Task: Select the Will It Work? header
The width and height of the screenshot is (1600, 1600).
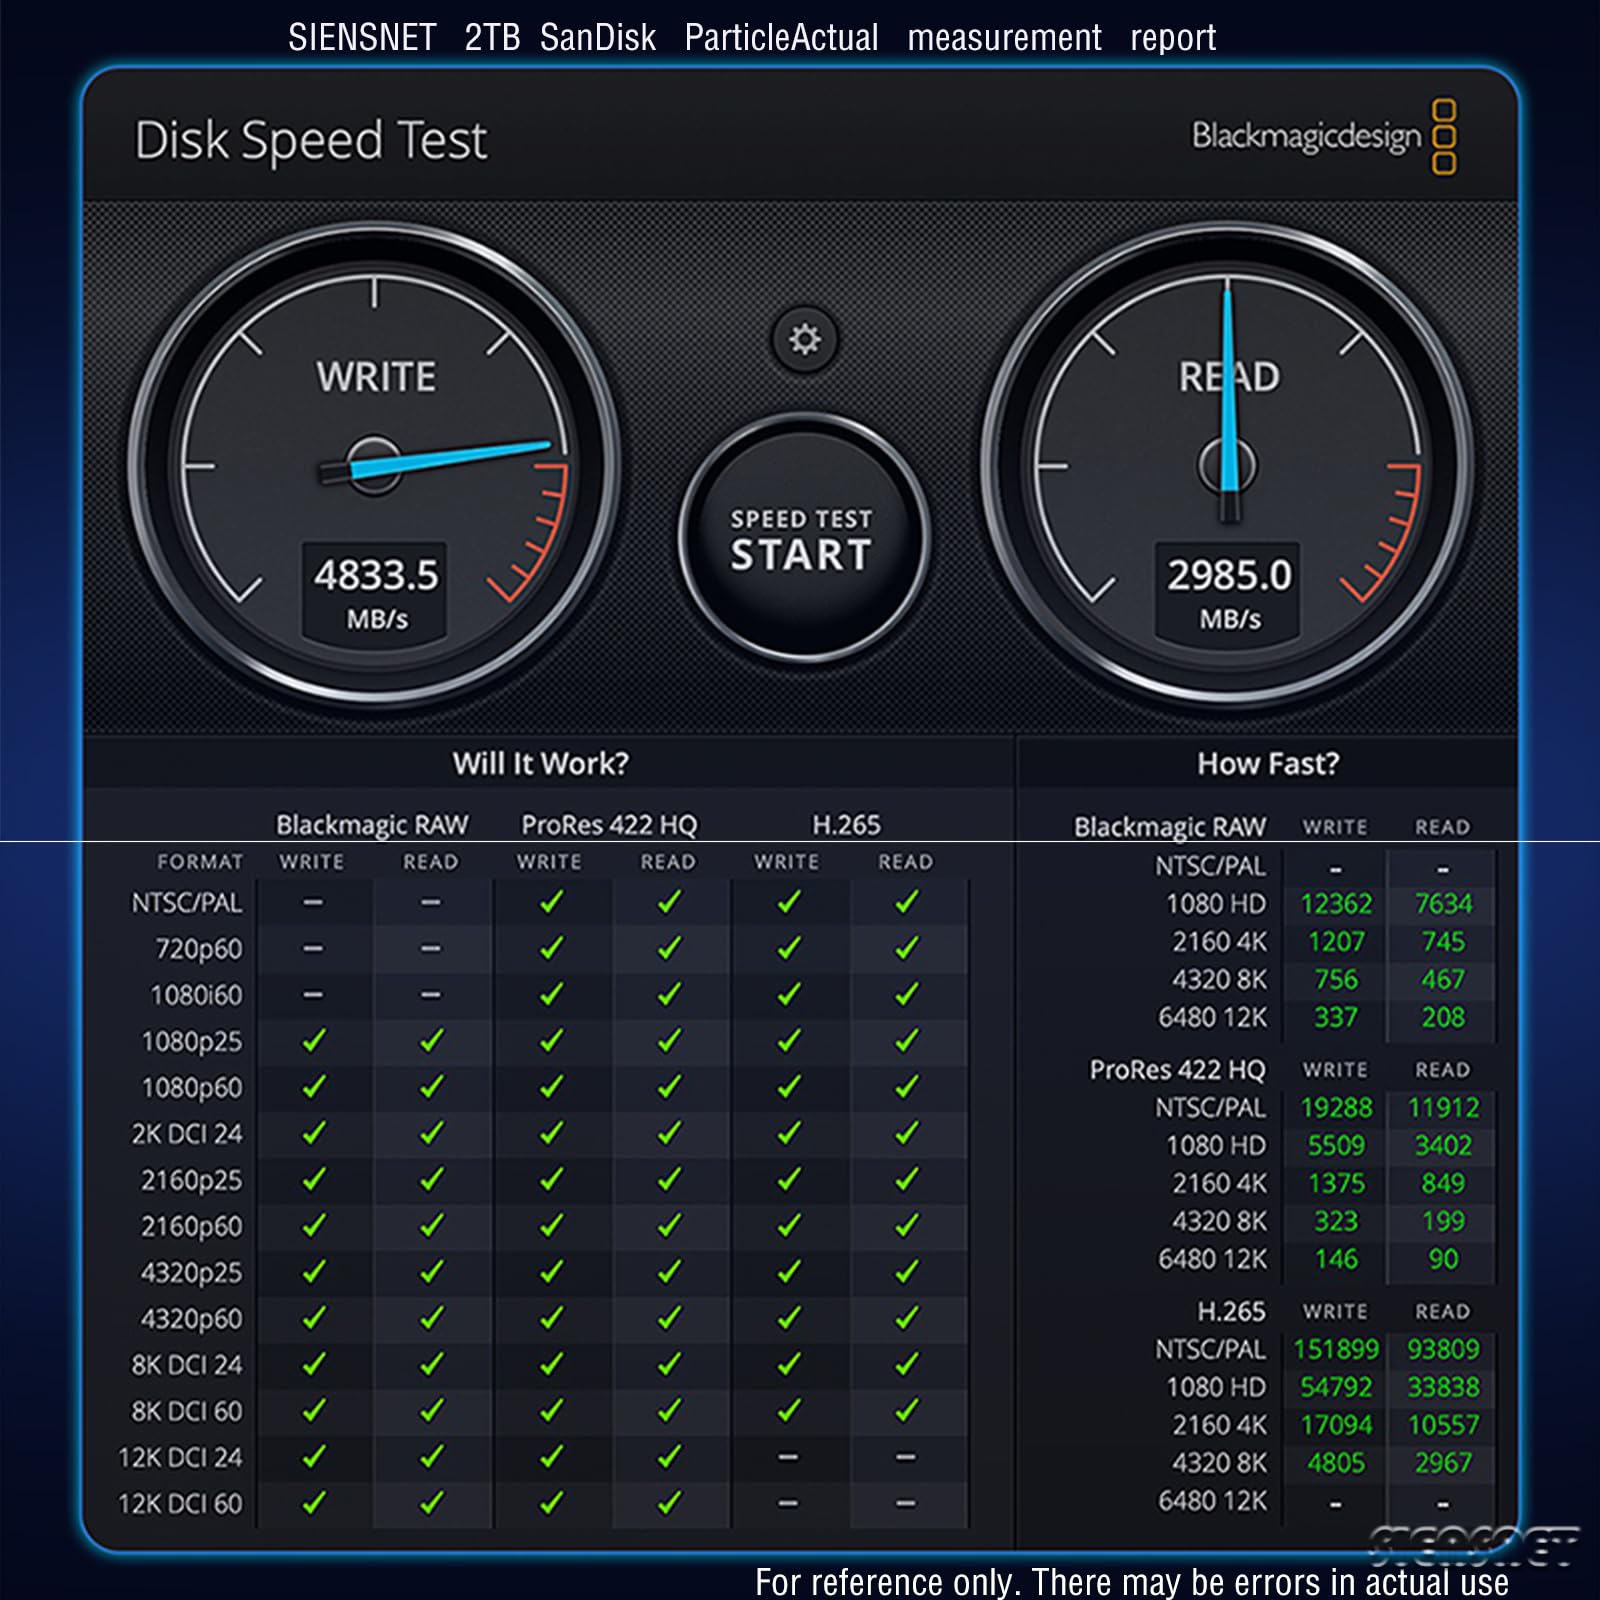Action: [x=541, y=763]
